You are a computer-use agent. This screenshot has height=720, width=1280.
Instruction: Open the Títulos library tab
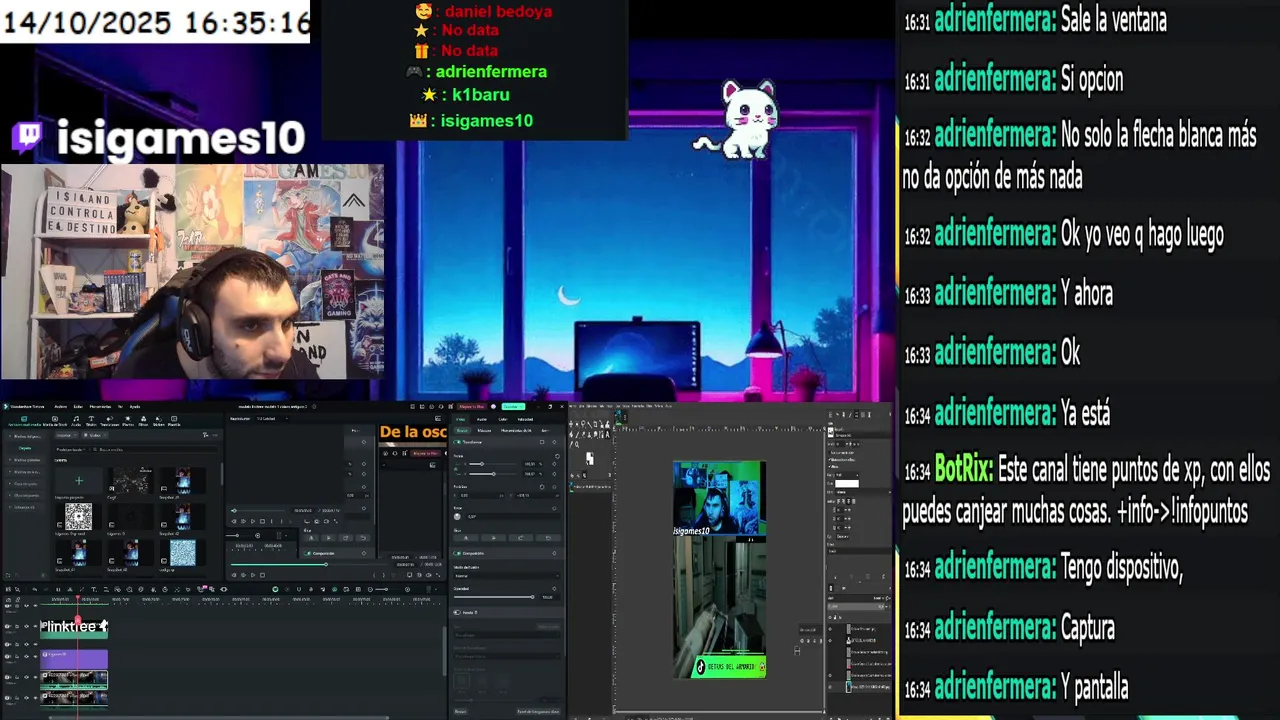click(91, 421)
